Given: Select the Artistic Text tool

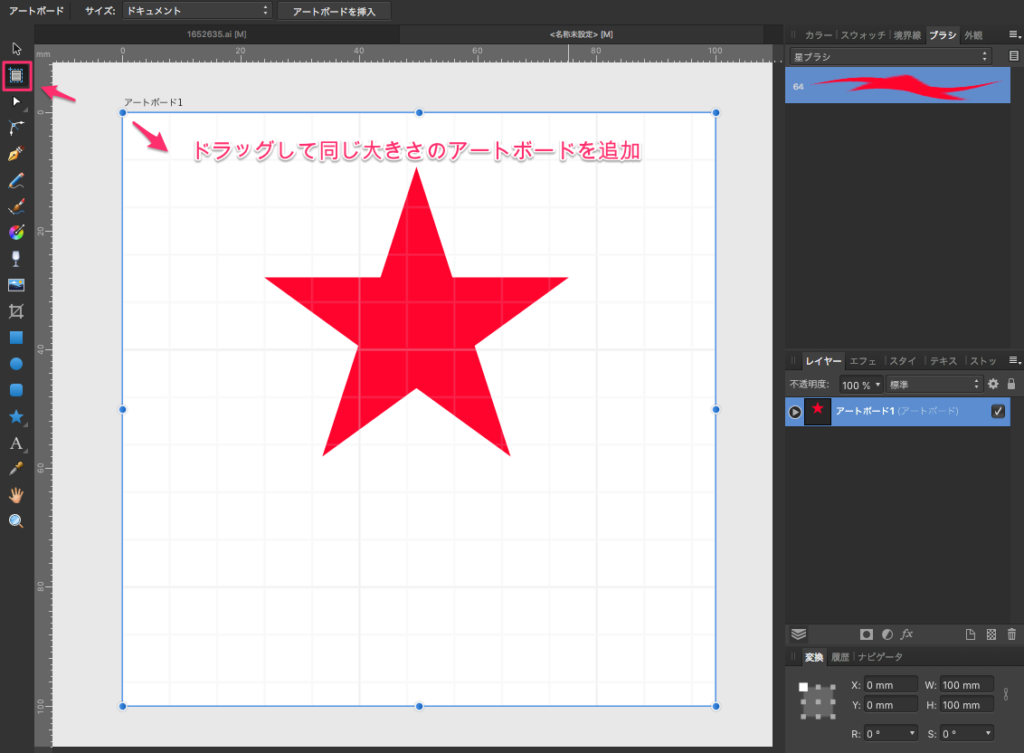Looking at the screenshot, I should pyautogui.click(x=16, y=443).
